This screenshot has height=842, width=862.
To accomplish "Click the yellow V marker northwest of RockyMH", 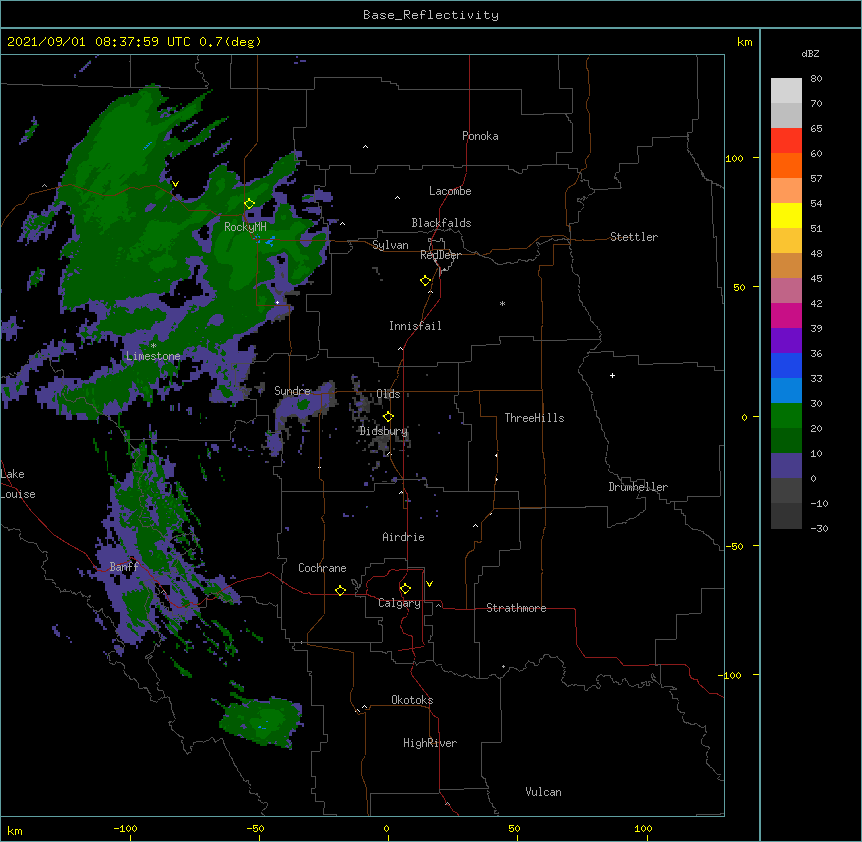I will pos(175,184).
